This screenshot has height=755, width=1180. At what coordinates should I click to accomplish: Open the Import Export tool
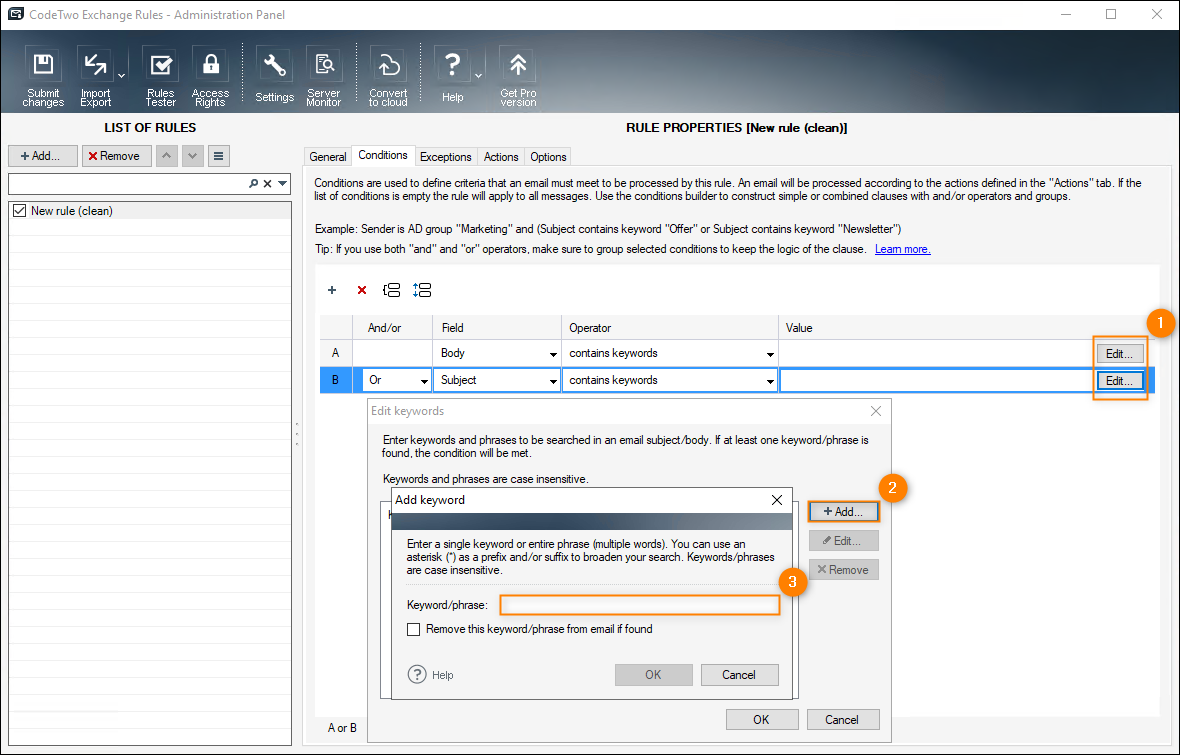point(96,77)
